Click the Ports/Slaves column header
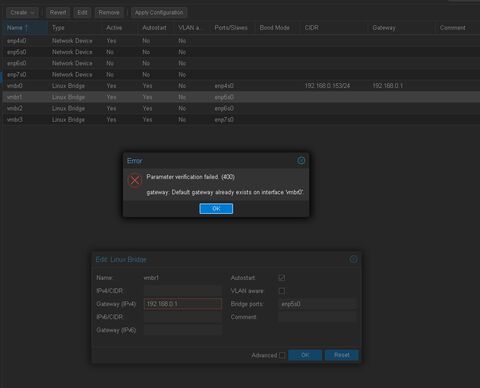 pyautogui.click(x=233, y=28)
